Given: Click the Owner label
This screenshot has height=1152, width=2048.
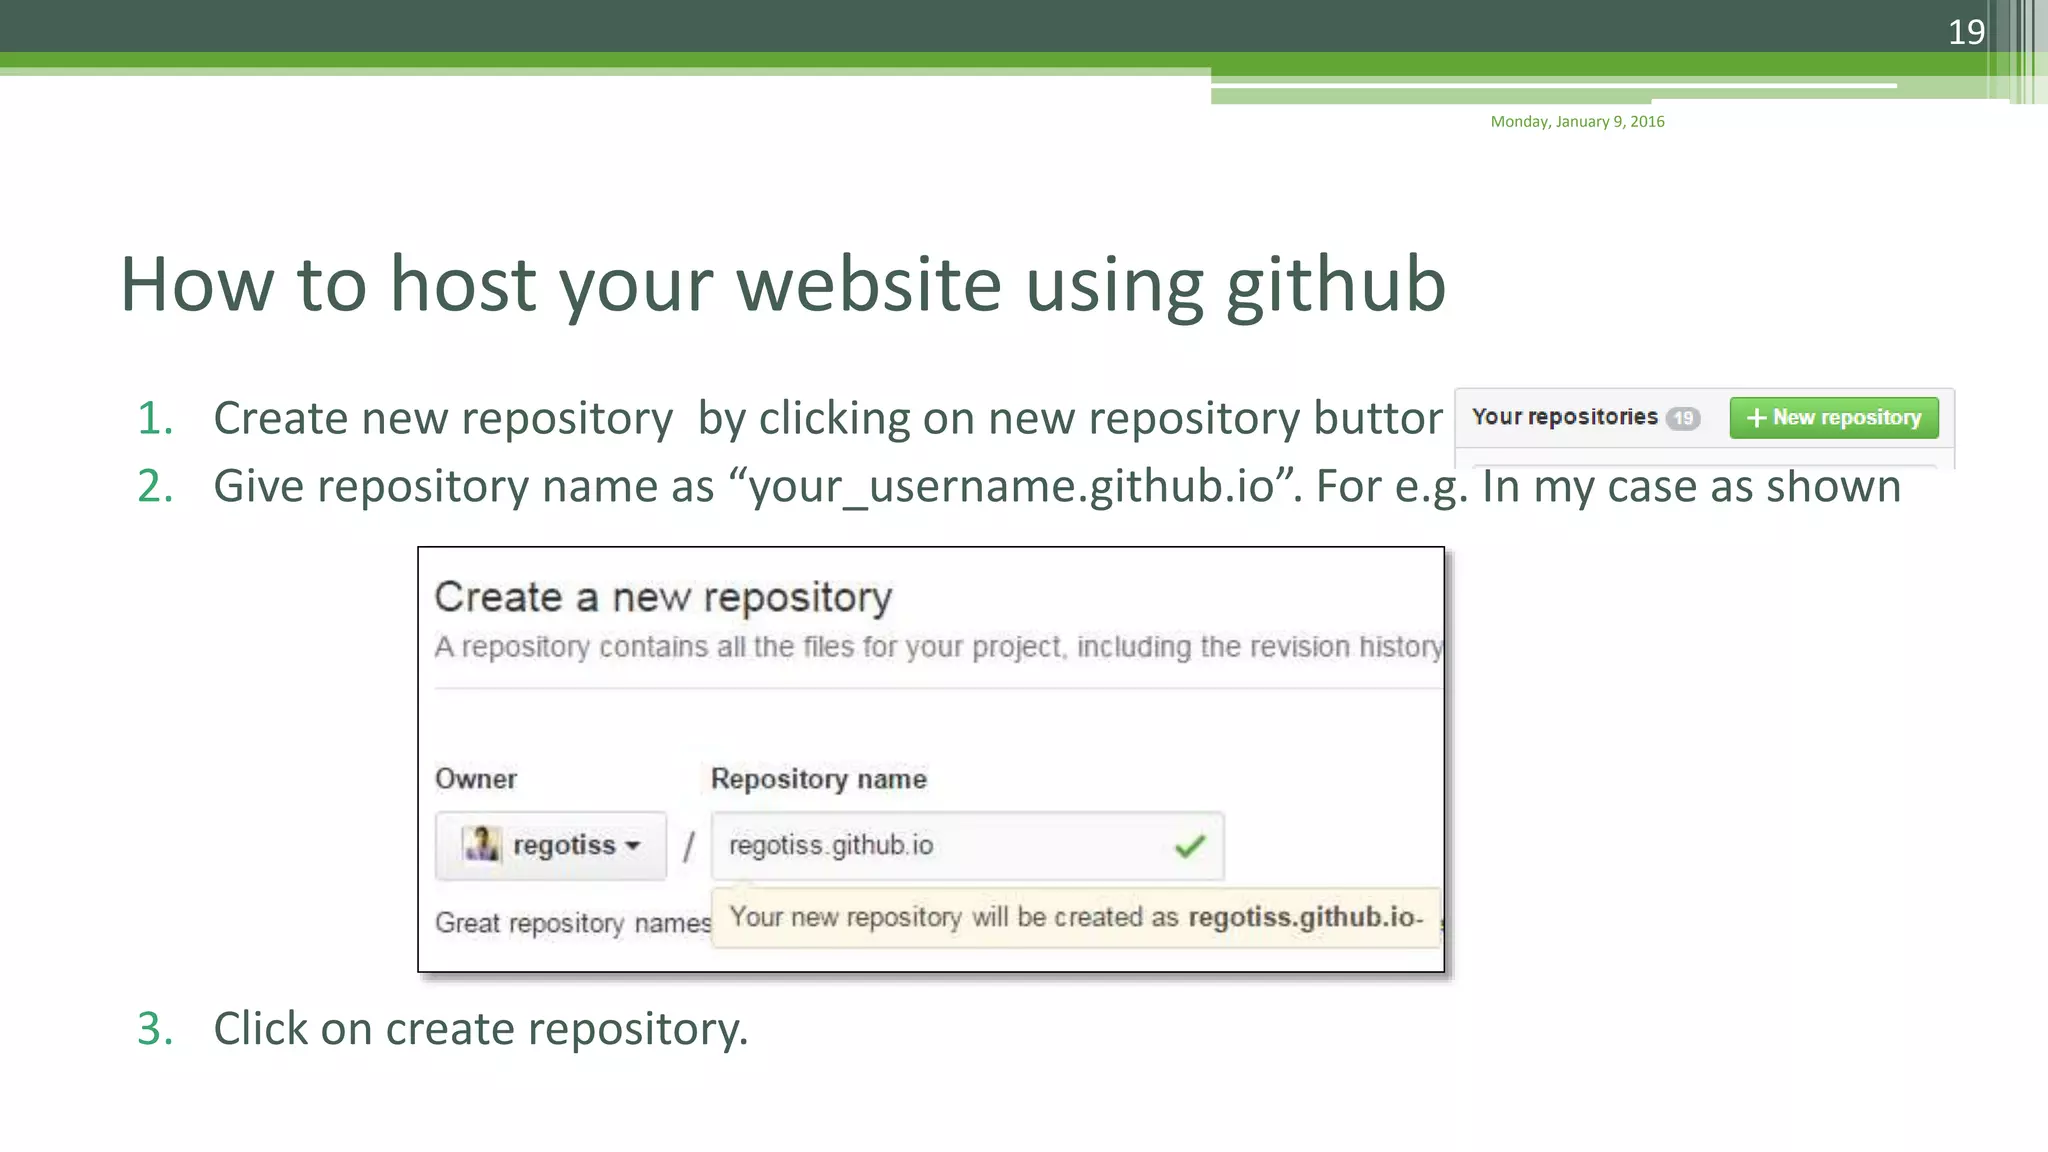Looking at the screenshot, I should coord(476,779).
